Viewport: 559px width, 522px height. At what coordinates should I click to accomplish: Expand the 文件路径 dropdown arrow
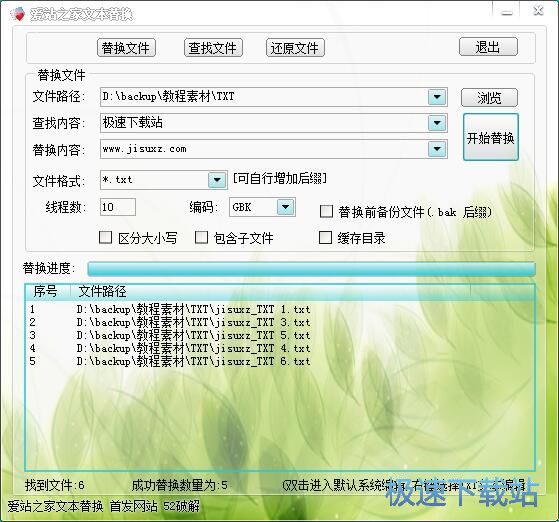click(x=437, y=97)
